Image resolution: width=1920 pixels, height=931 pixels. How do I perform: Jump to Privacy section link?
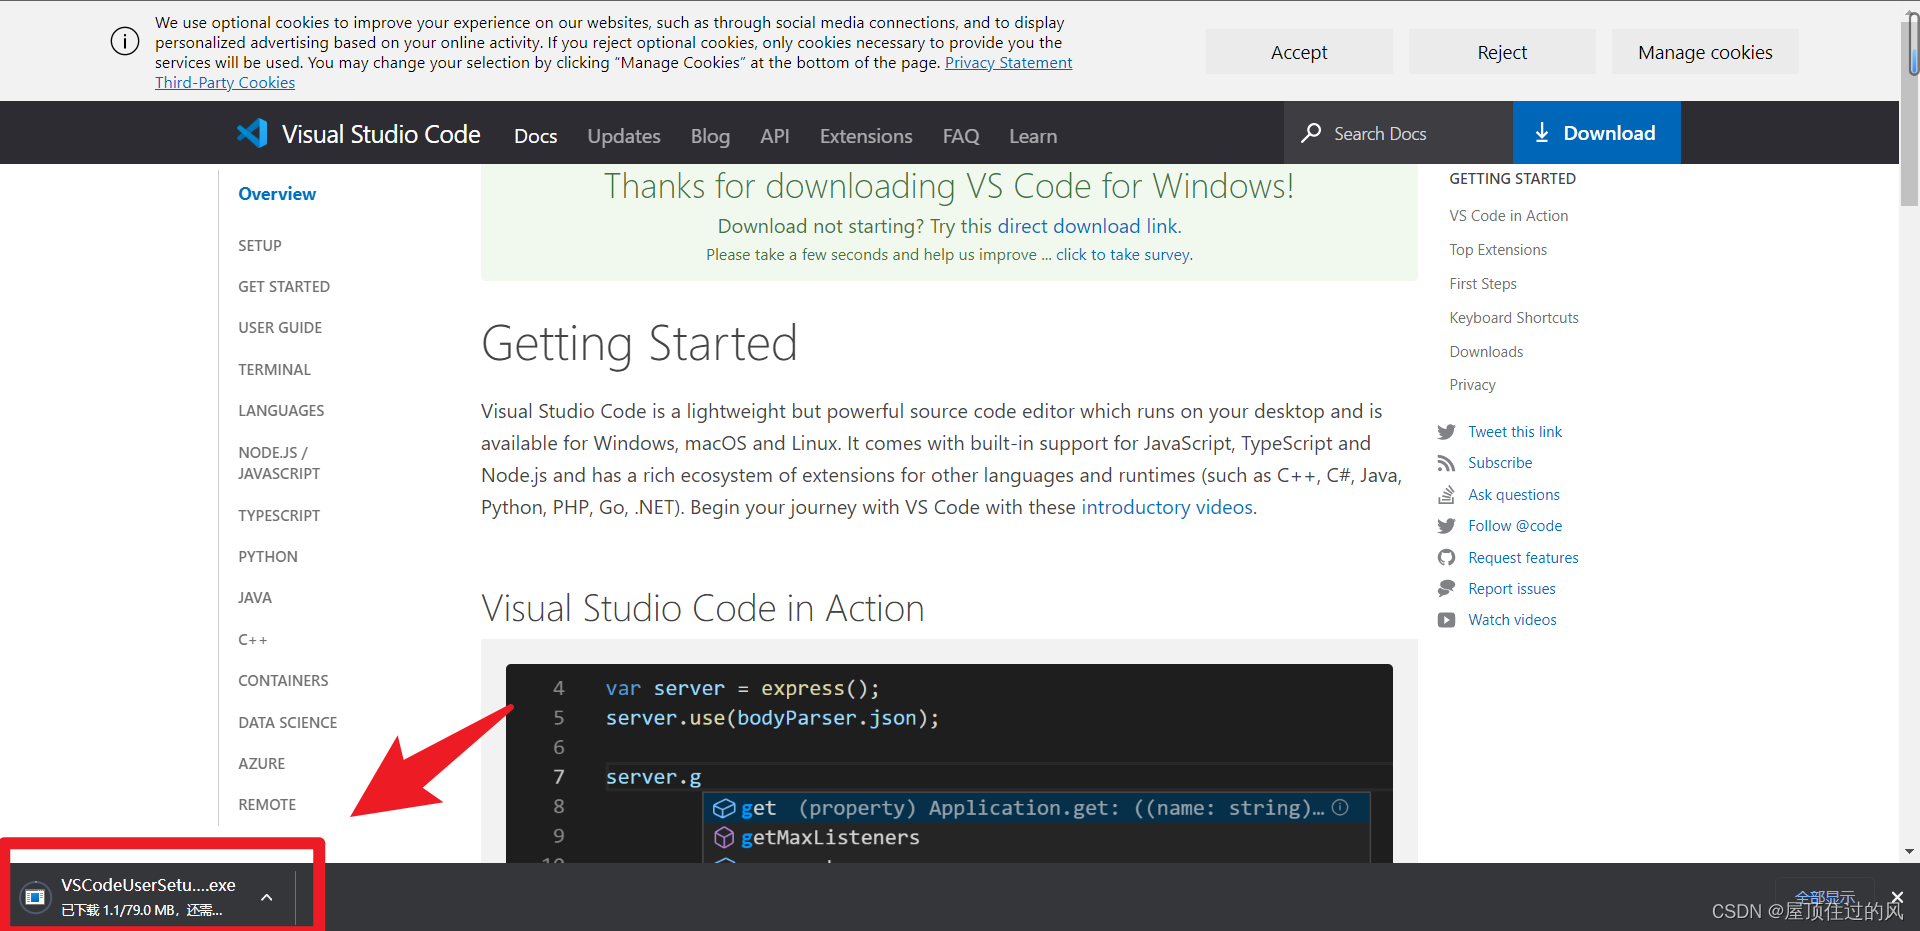pos(1473,385)
